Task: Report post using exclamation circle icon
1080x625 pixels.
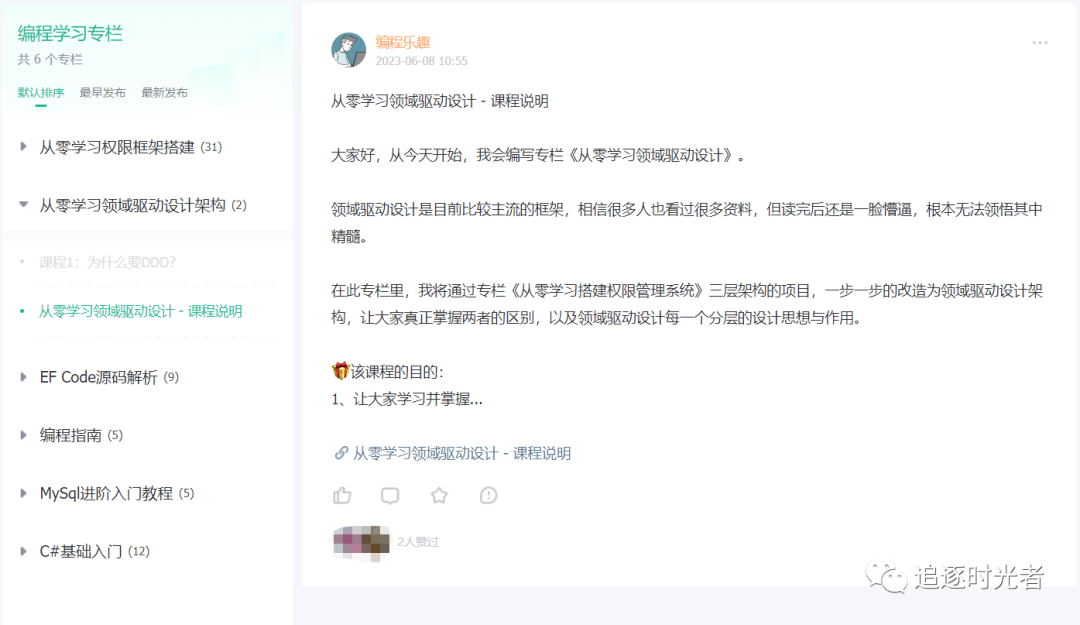Action: point(488,495)
